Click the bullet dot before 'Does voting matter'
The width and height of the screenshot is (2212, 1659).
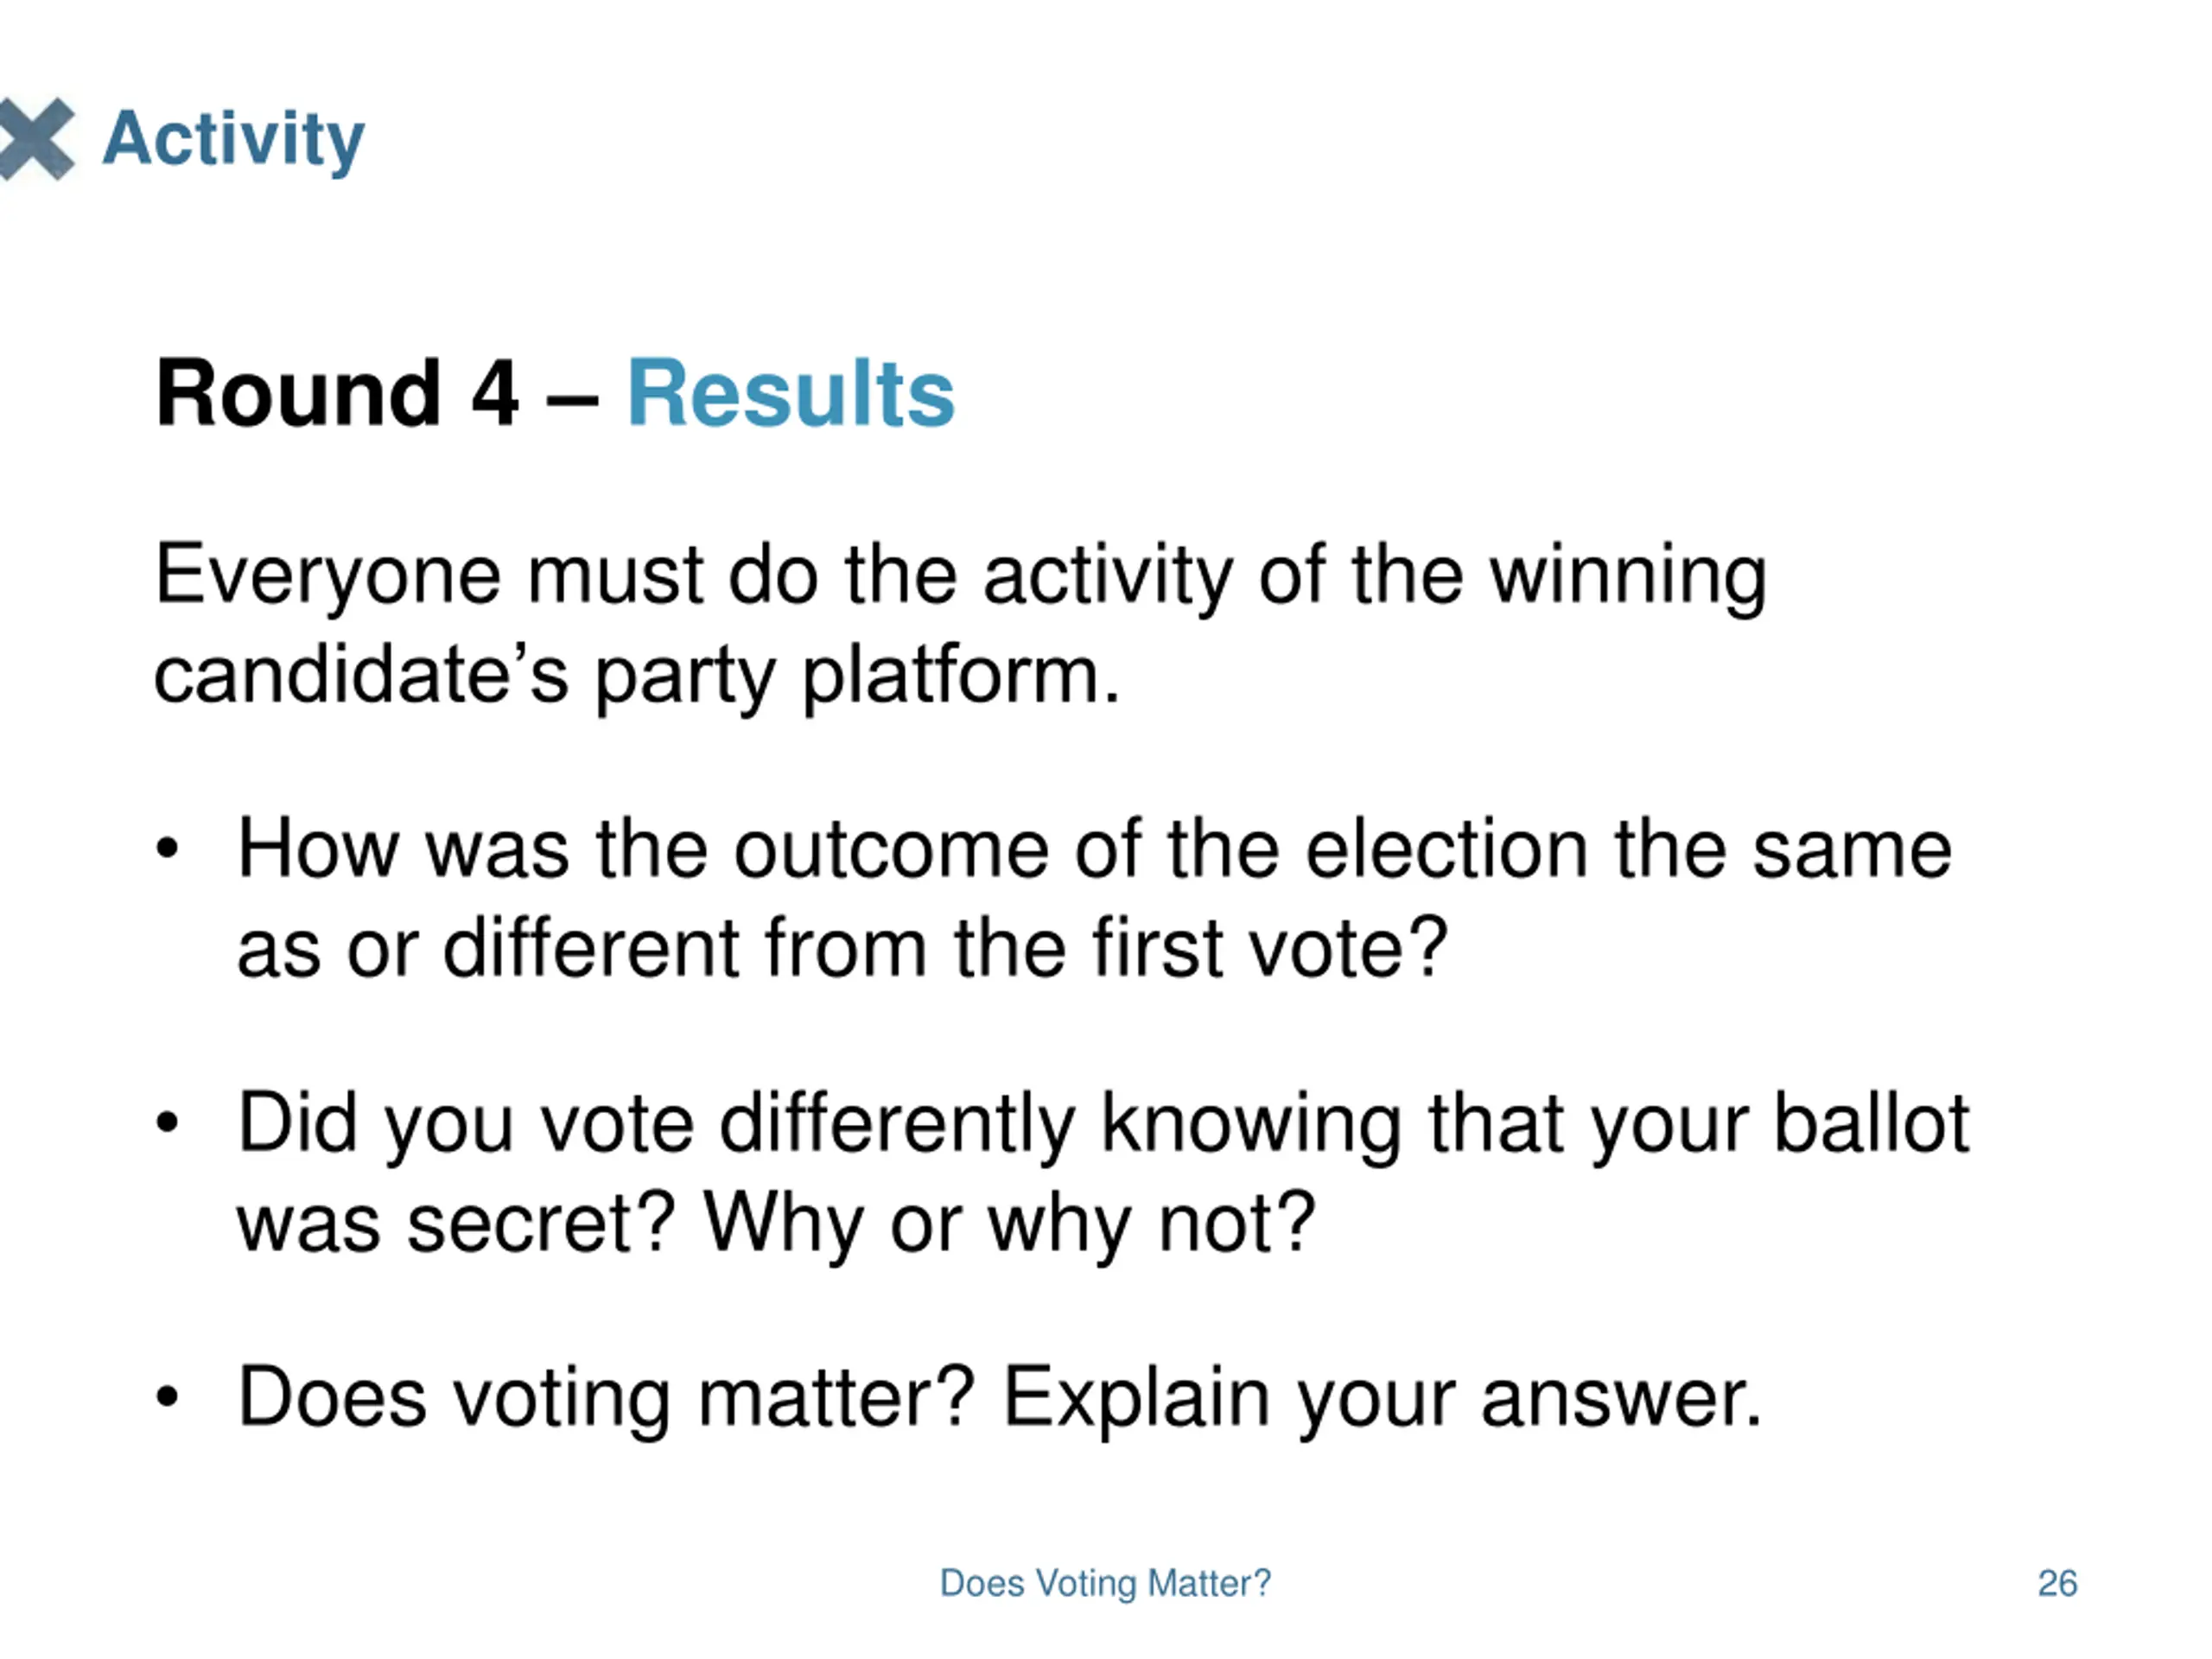(167, 1397)
